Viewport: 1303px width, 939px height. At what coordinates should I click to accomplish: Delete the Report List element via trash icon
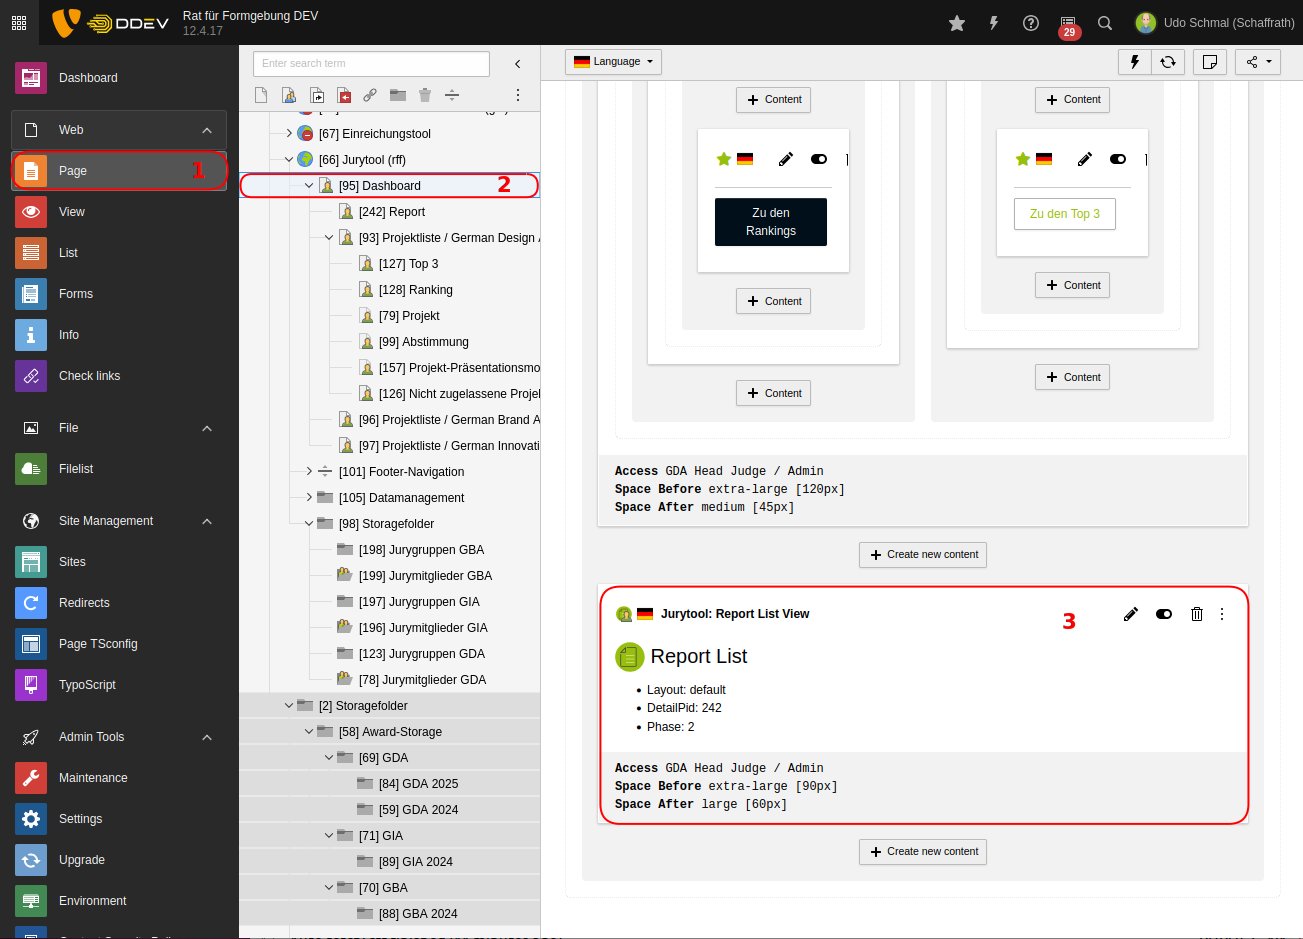1196,614
